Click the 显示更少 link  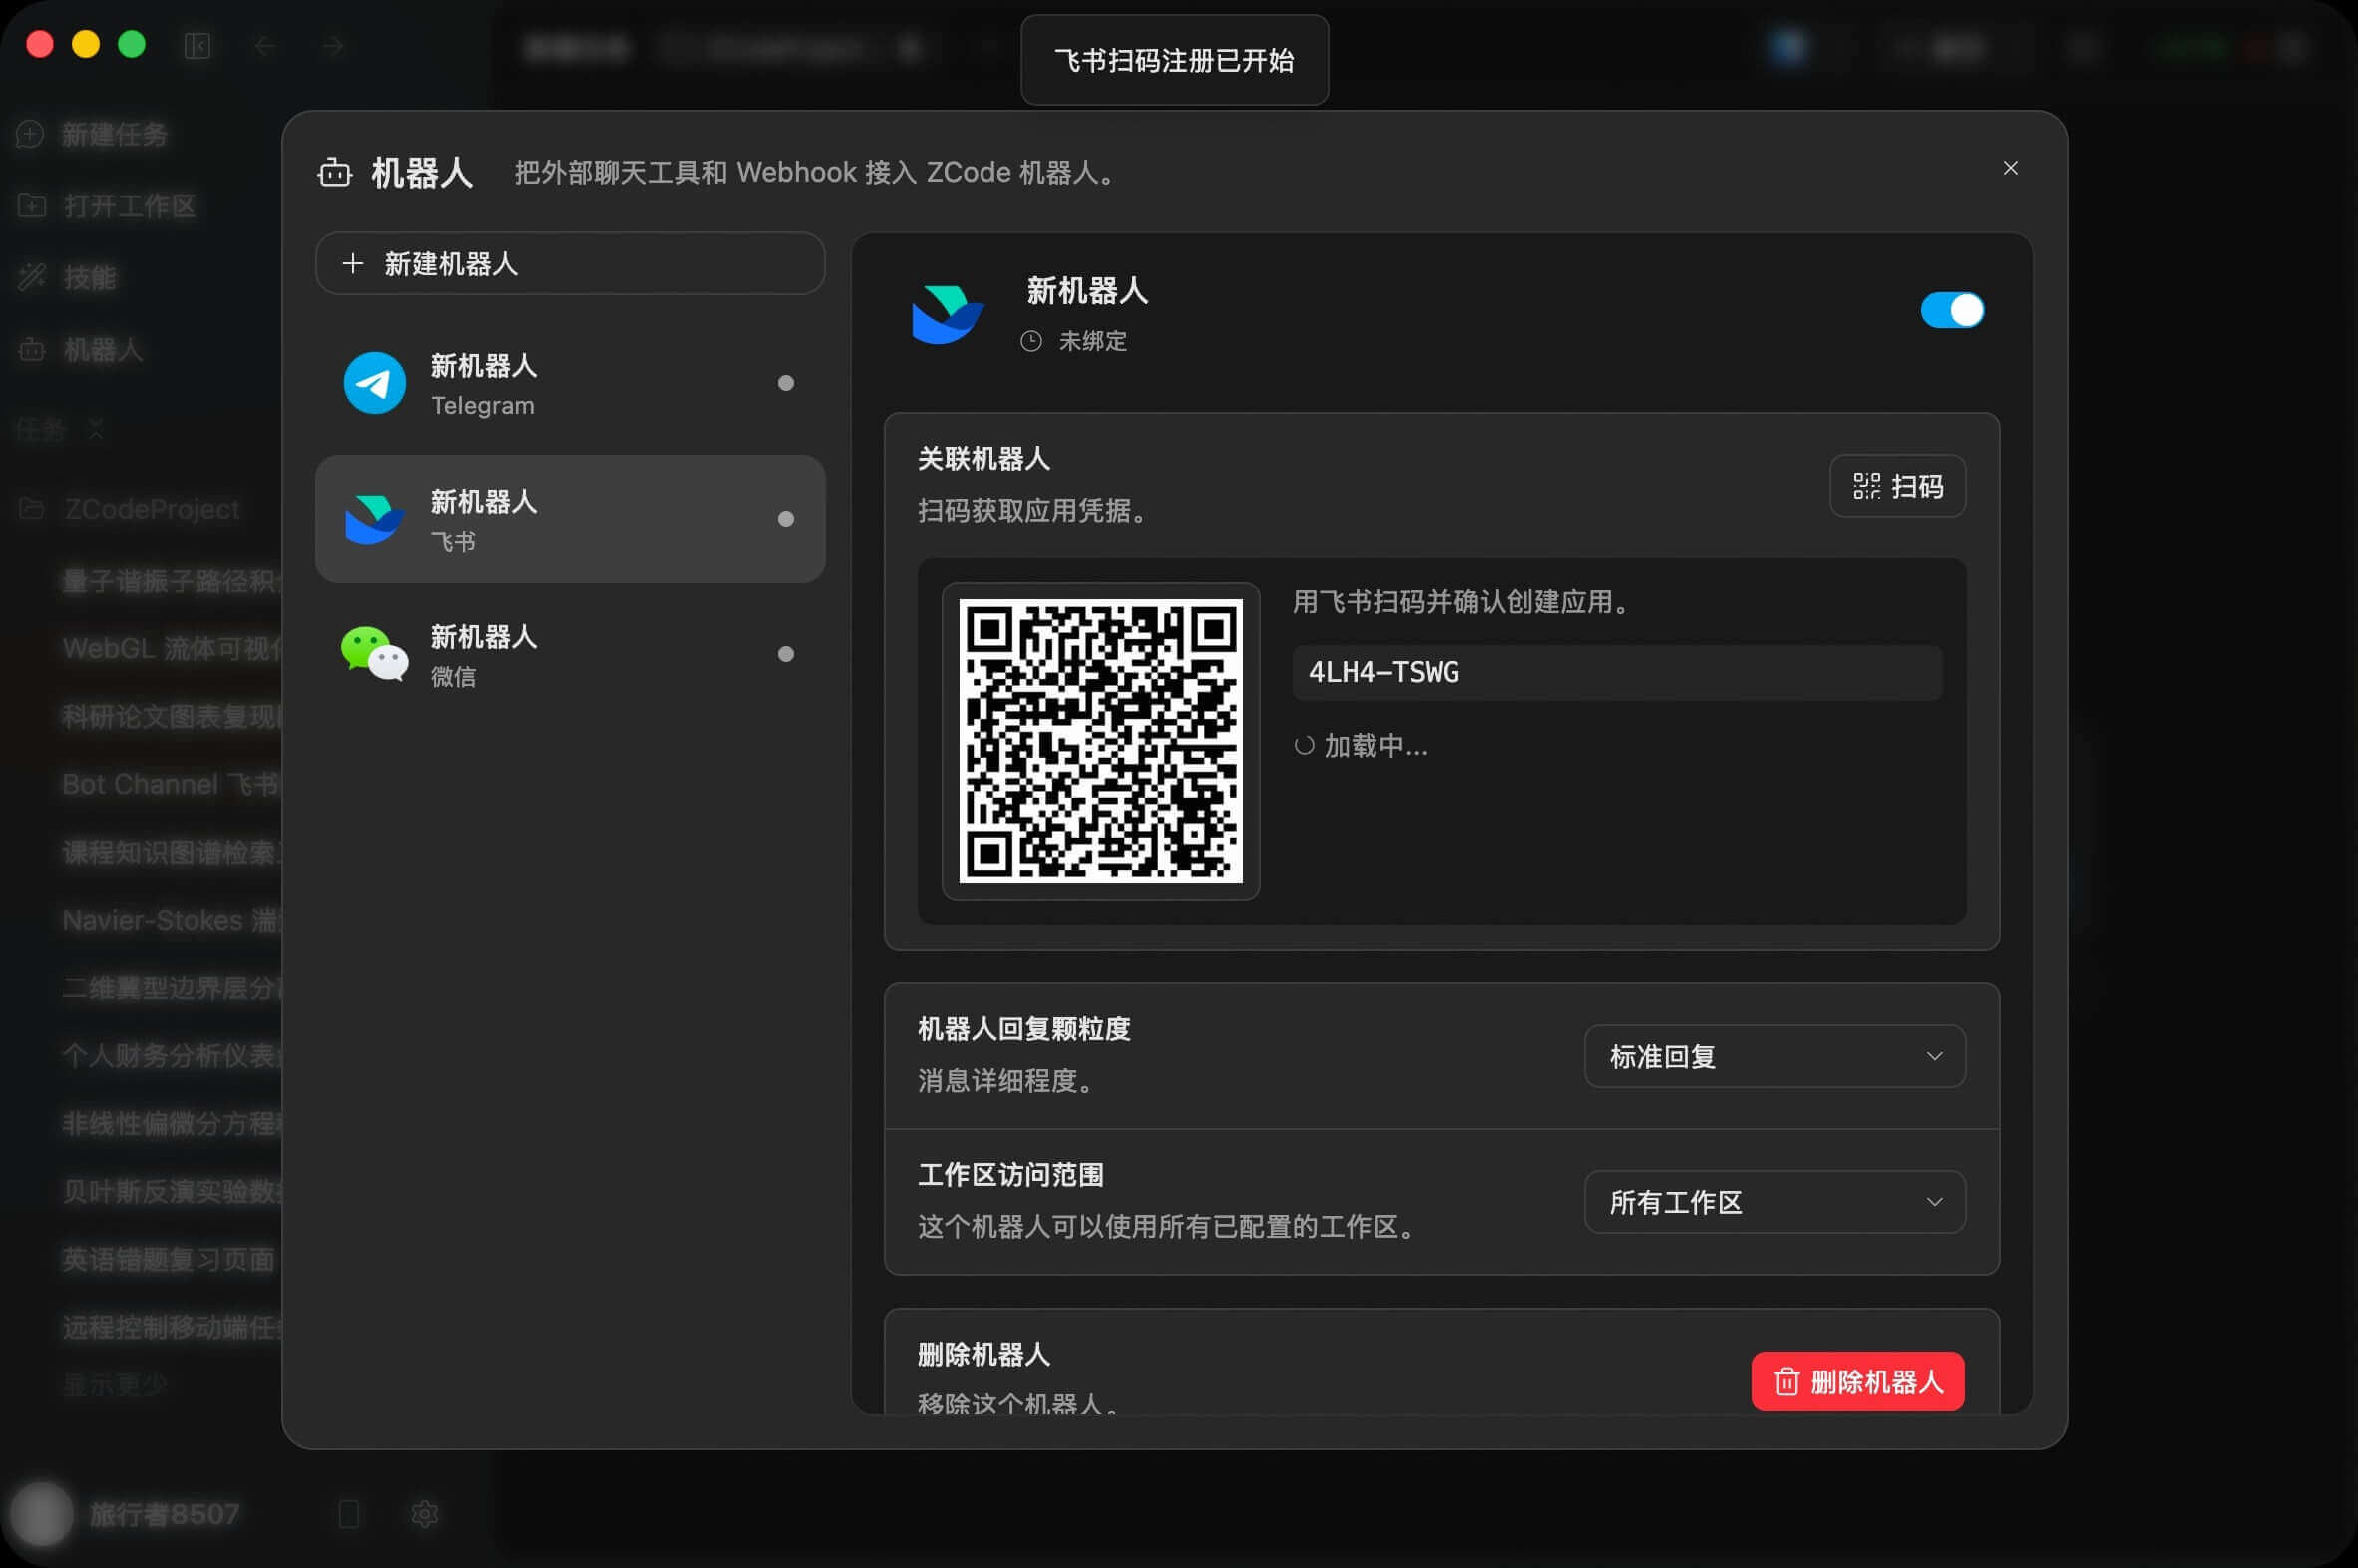click(x=114, y=1385)
